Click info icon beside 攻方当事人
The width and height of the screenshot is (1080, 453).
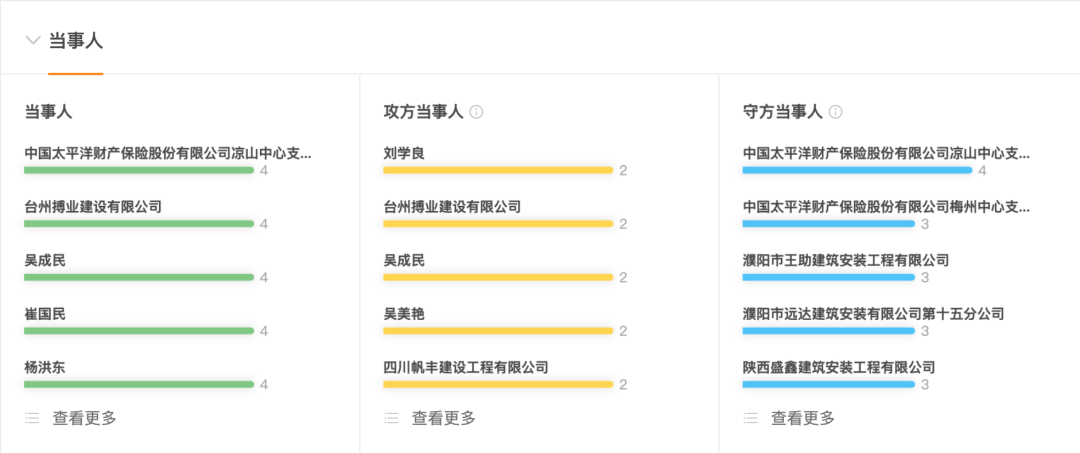pyautogui.click(x=476, y=112)
